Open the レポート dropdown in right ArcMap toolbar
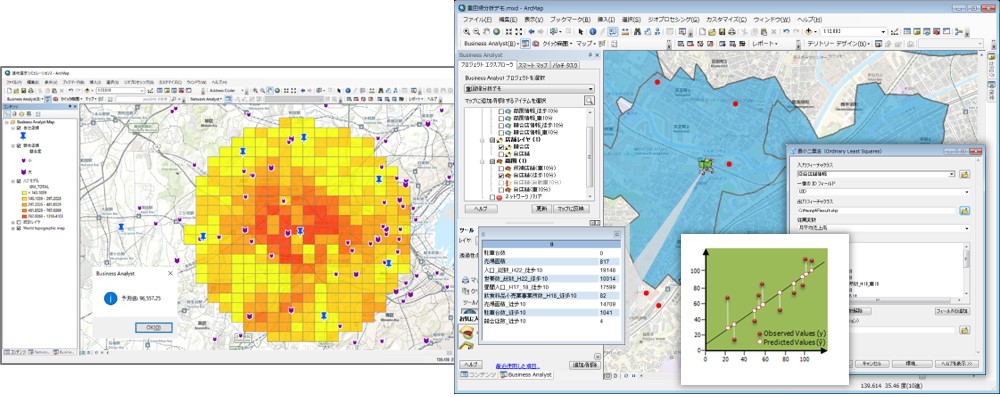 pyautogui.click(x=765, y=43)
